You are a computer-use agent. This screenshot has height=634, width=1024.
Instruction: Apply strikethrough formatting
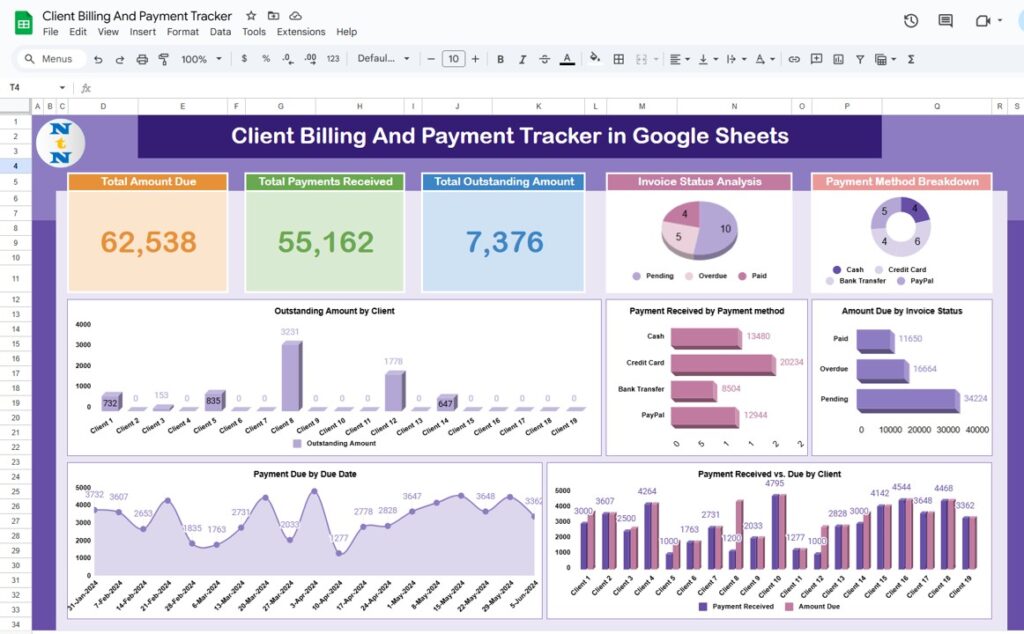[544, 59]
